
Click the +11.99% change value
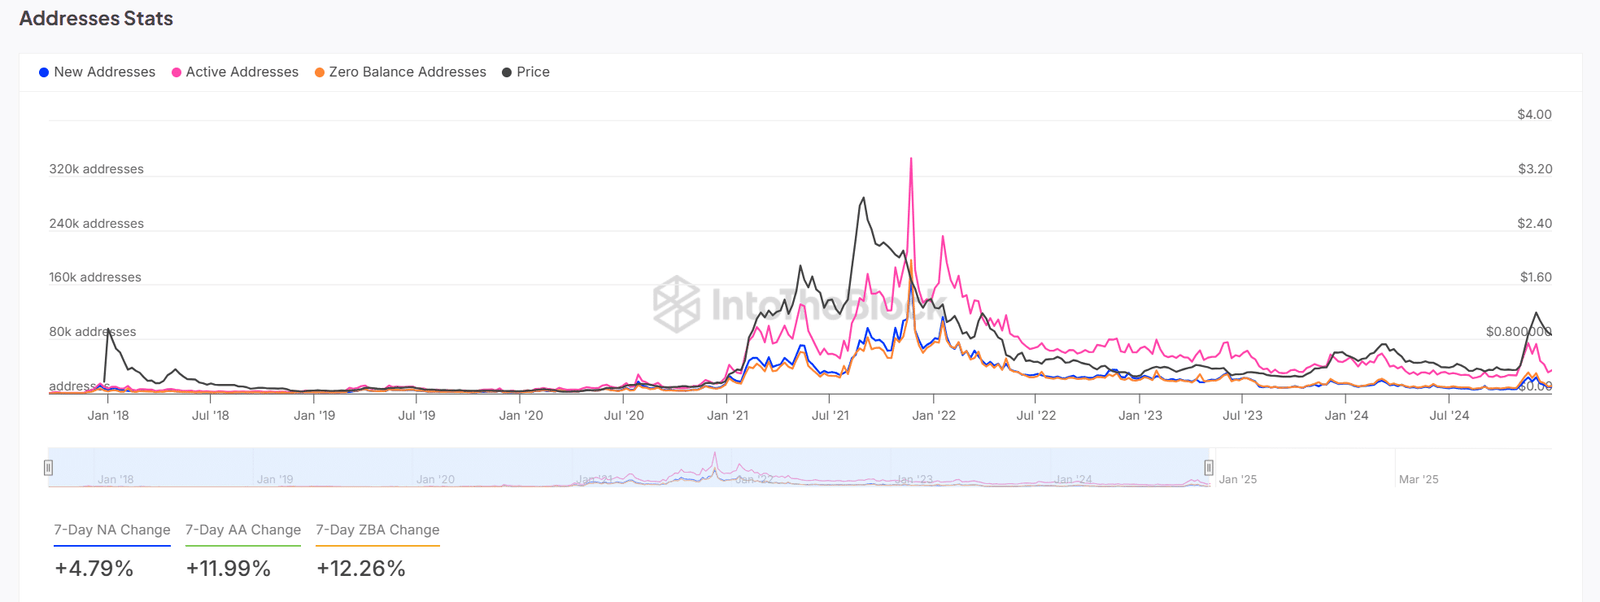[x=228, y=569]
